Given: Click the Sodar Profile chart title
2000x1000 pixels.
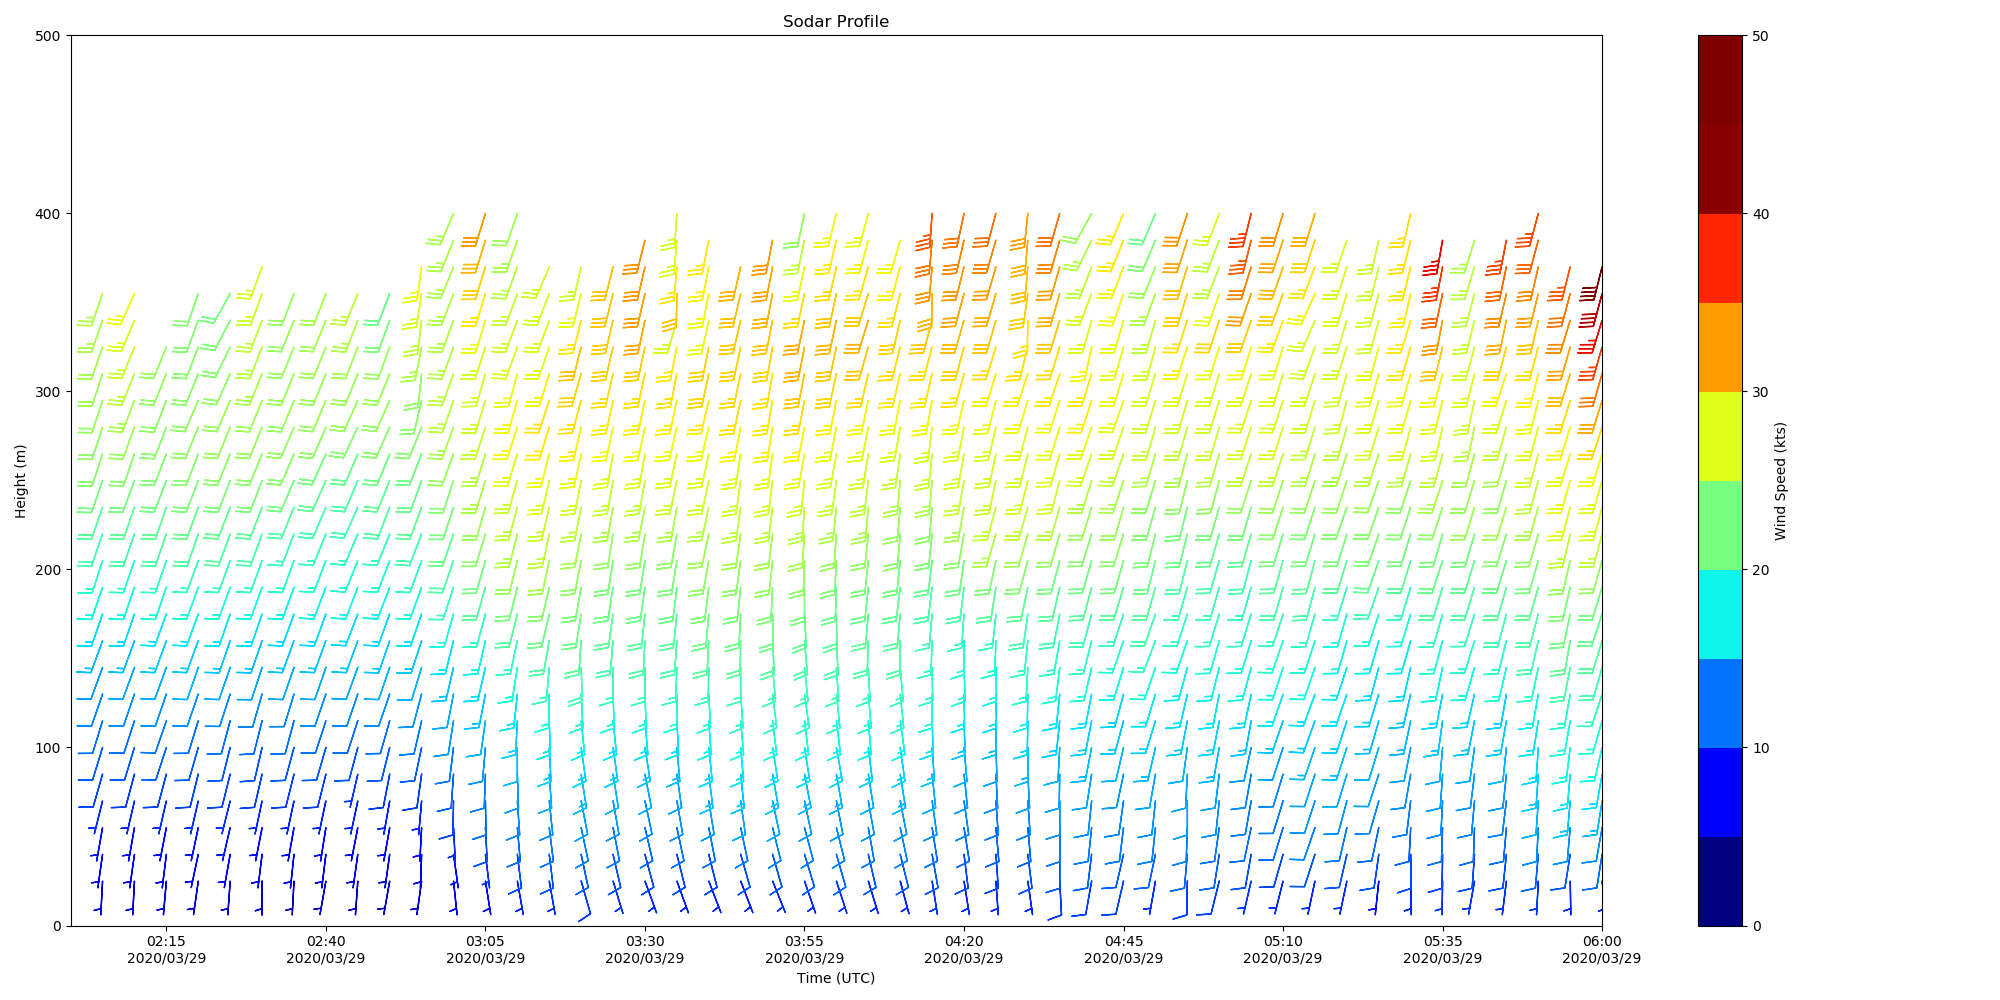Looking at the screenshot, I should [x=835, y=22].
